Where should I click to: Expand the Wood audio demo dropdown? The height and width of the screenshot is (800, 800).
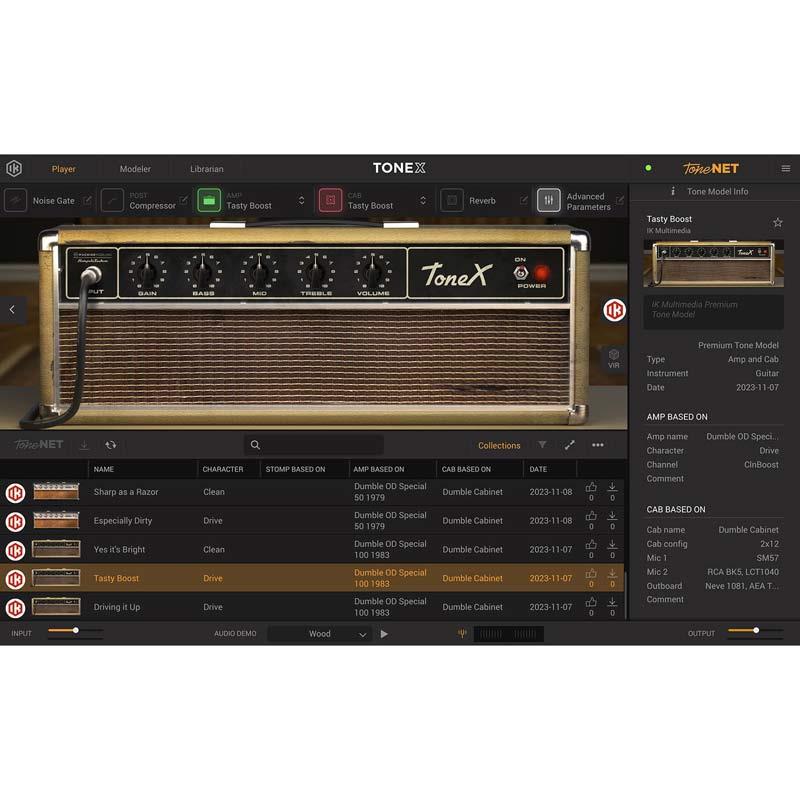click(362, 634)
